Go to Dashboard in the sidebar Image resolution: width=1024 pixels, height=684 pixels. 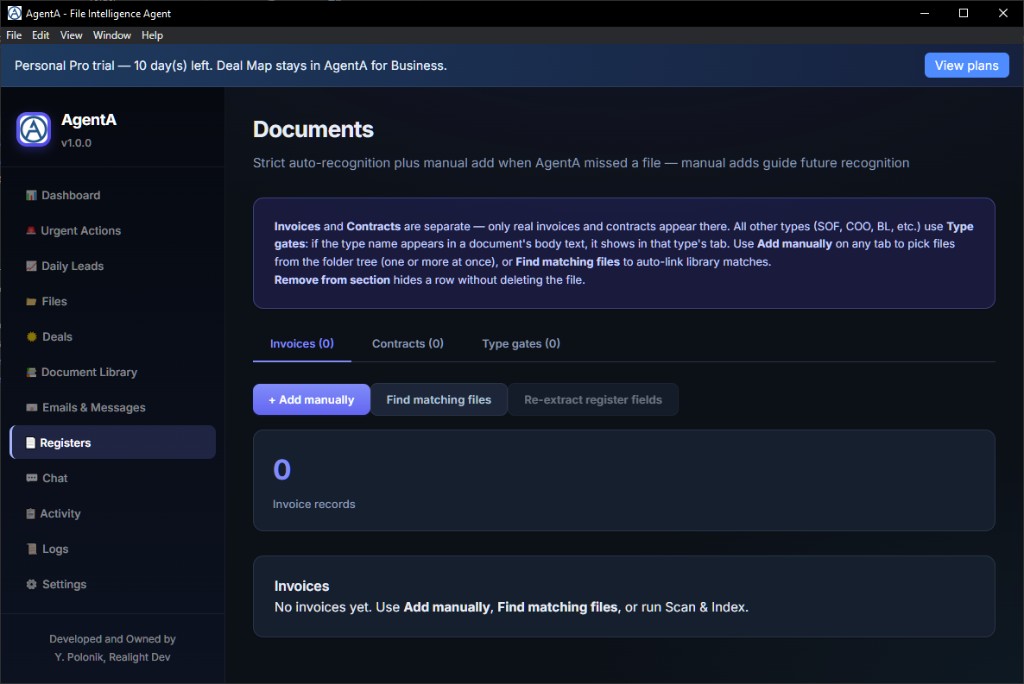[113, 195]
